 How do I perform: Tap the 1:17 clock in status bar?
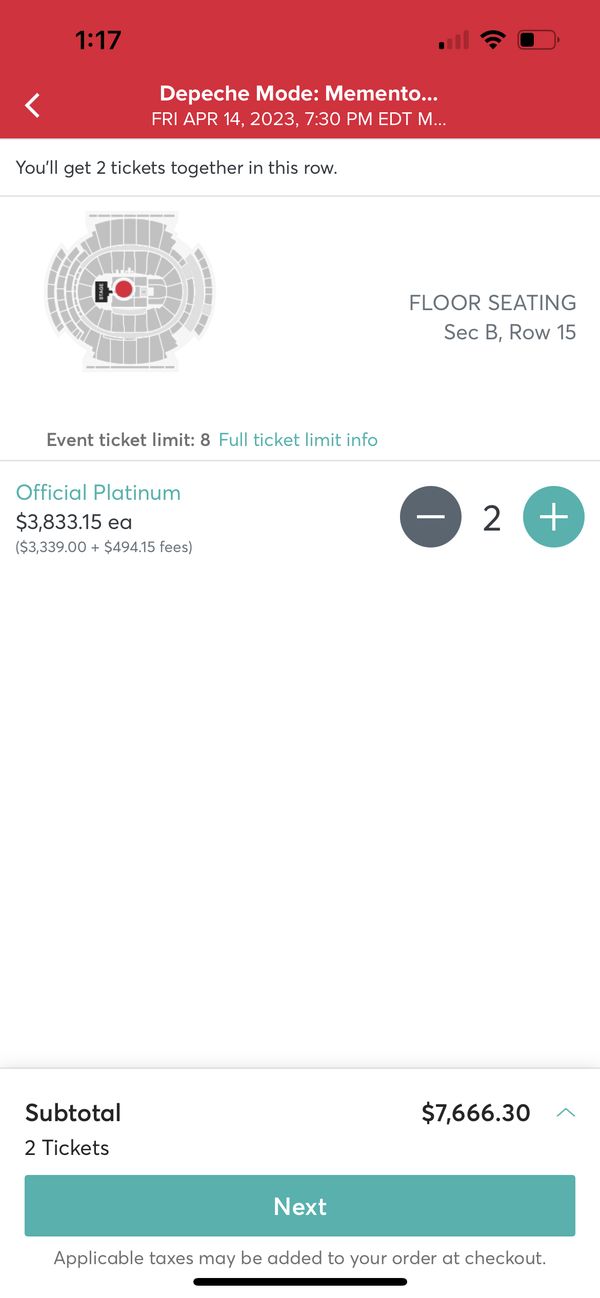(98, 40)
